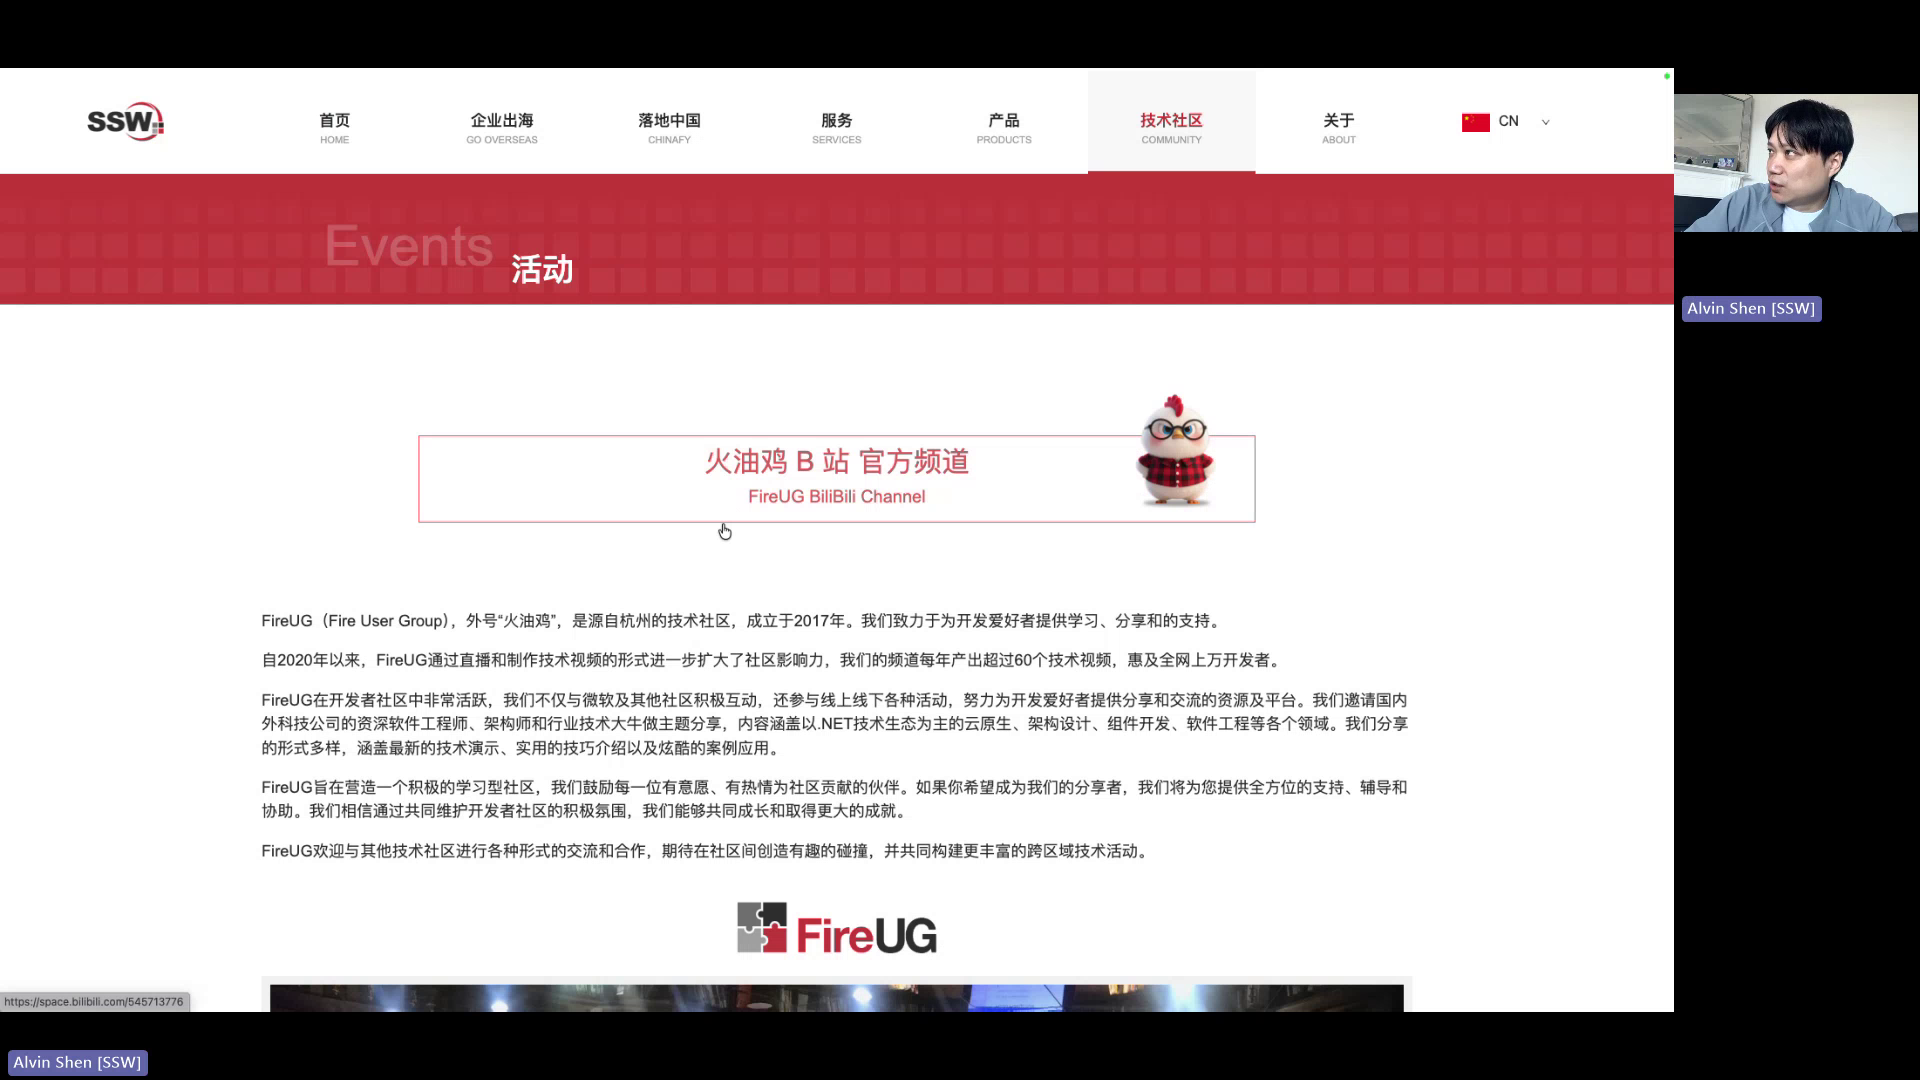The height and width of the screenshot is (1080, 1920).
Task: Click the green connection status dot
Action: click(x=1666, y=76)
